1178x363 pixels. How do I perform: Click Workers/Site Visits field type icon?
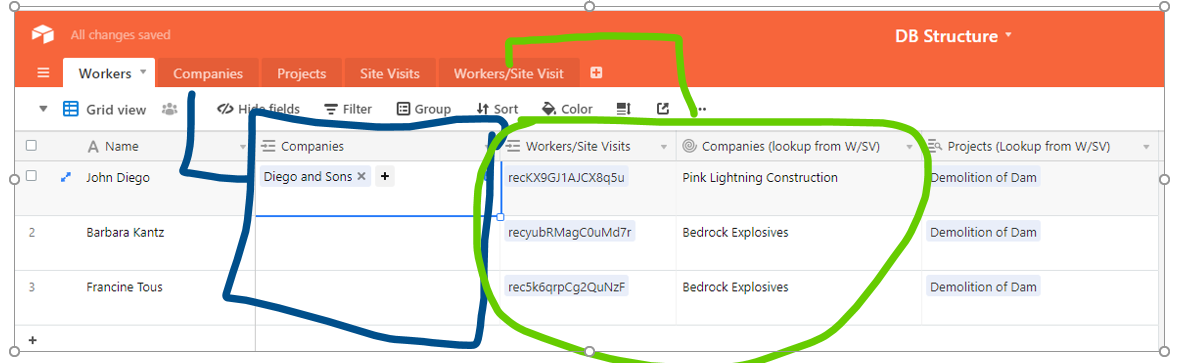[x=513, y=146]
